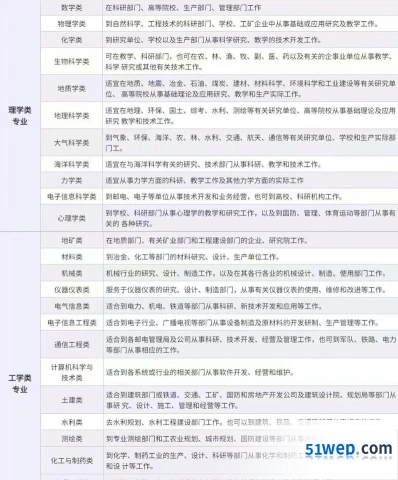Select the 地矿类 cell
The height and width of the screenshot is (480, 398).
coord(72,240)
